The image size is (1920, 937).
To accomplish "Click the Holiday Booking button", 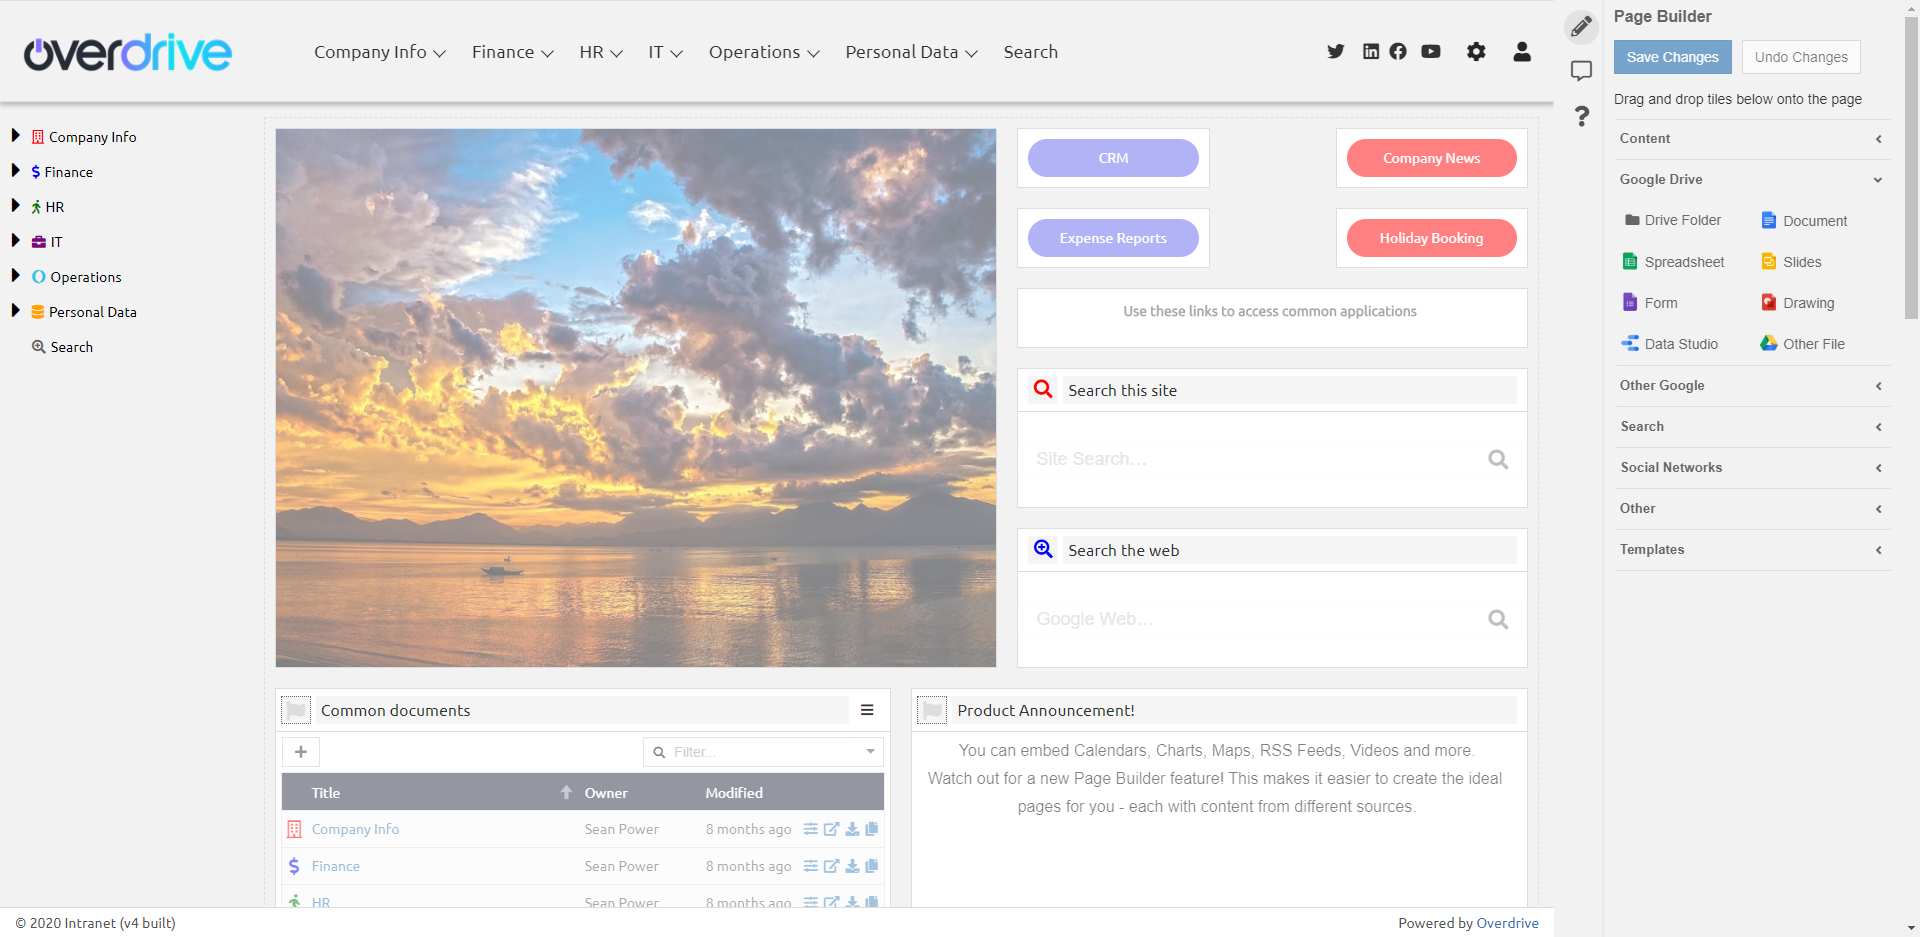I will coord(1431,238).
